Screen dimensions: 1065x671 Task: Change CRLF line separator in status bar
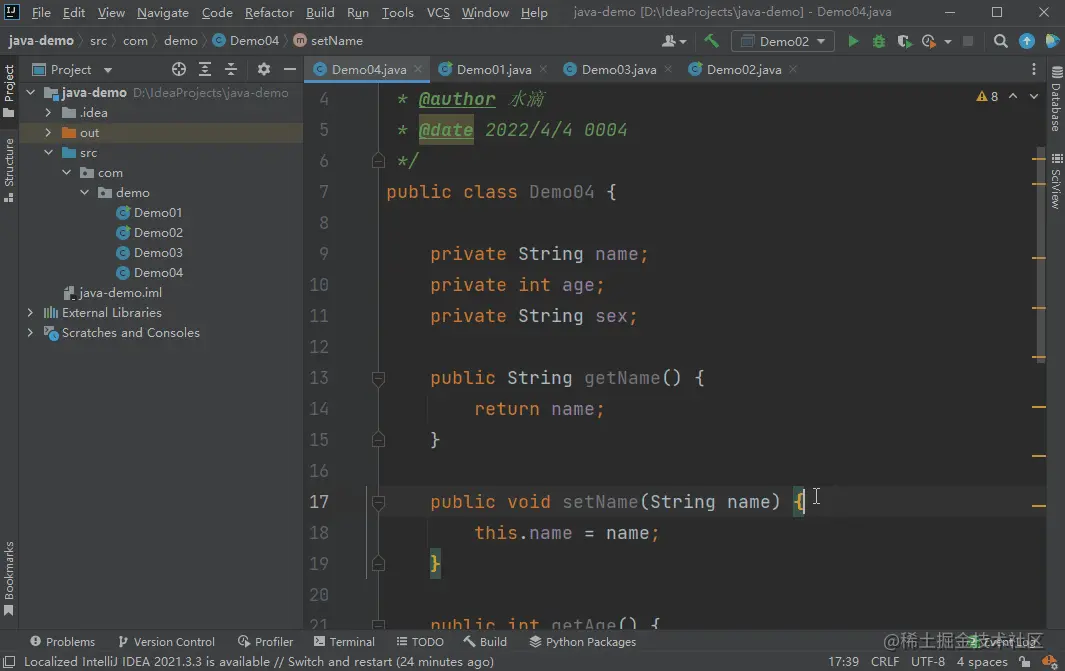884,661
